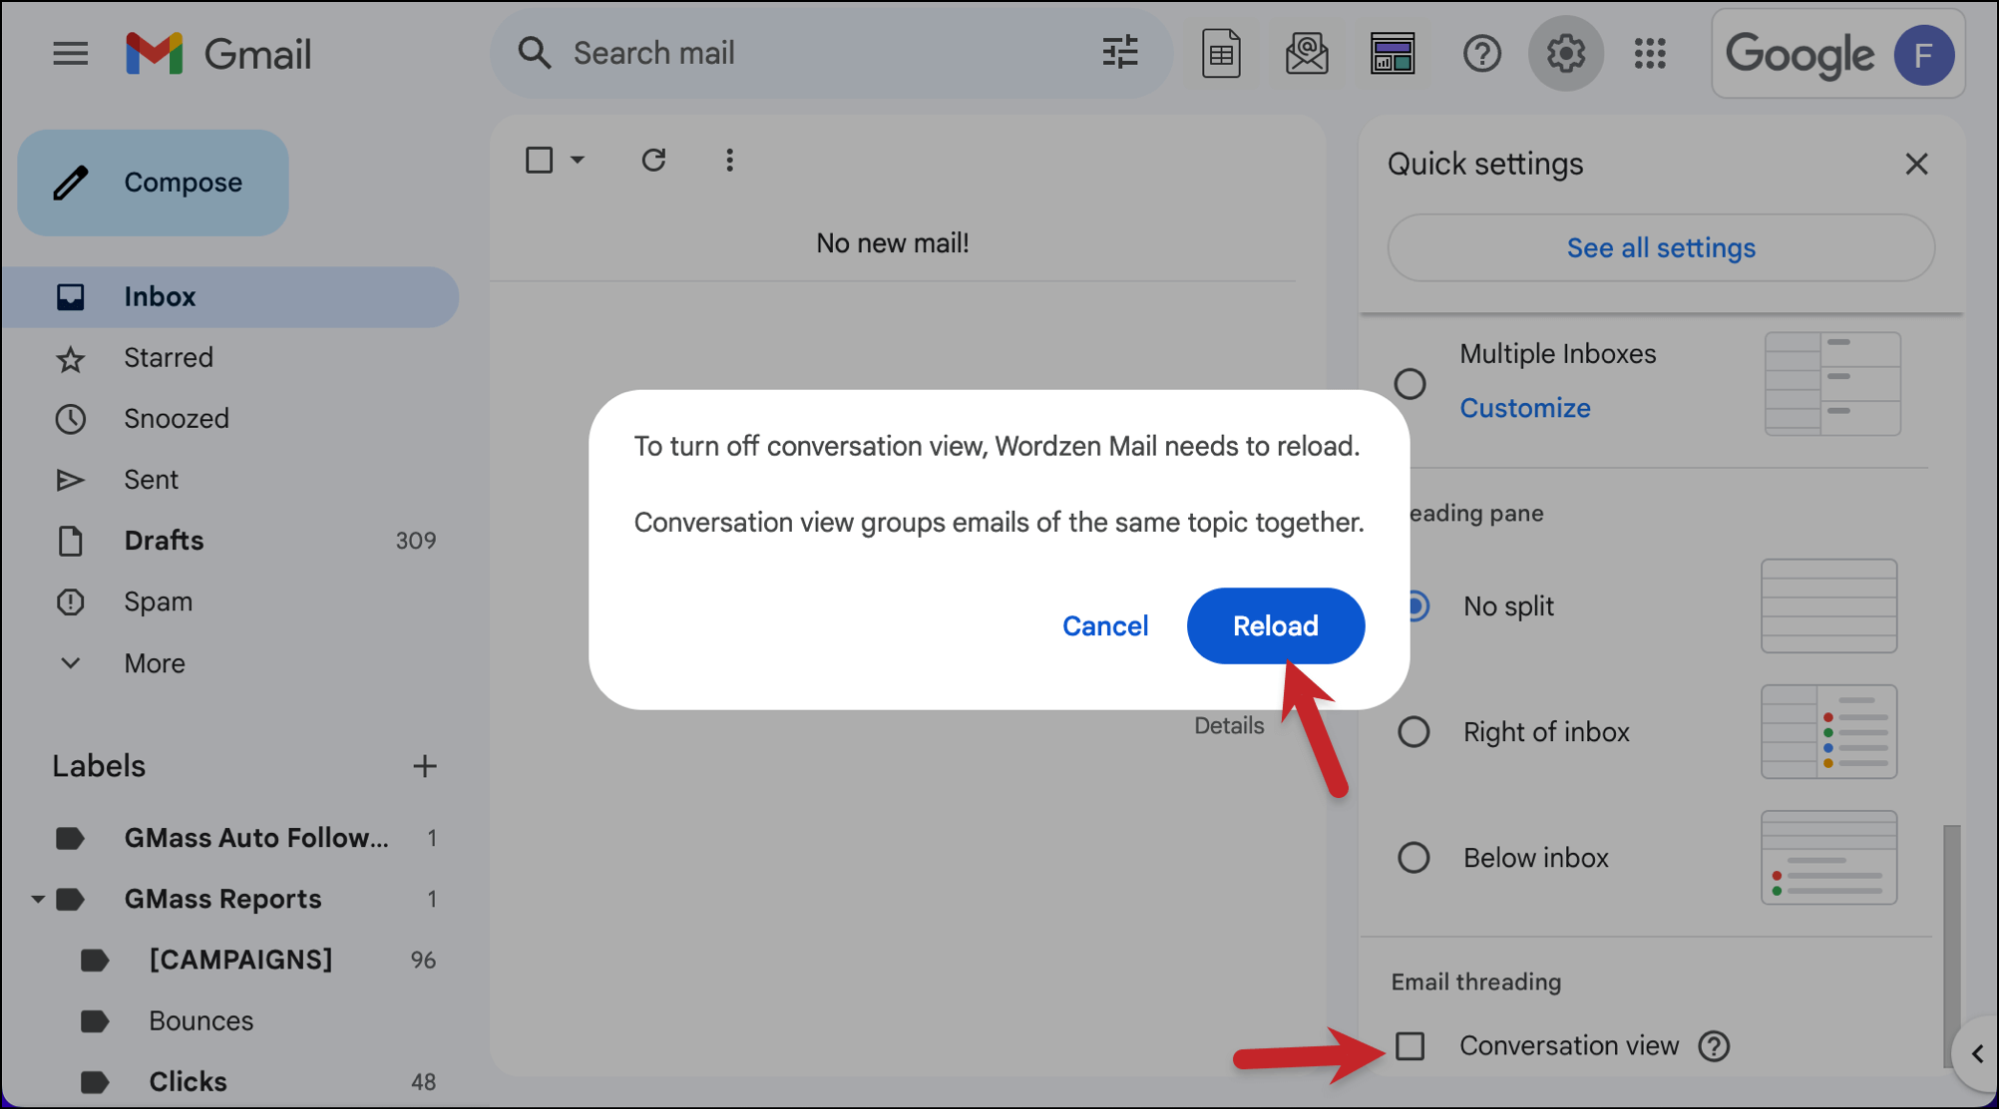This screenshot has width=1999, height=1110.
Task: Open Conversation view help icon
Action: pos(1714,1047)
